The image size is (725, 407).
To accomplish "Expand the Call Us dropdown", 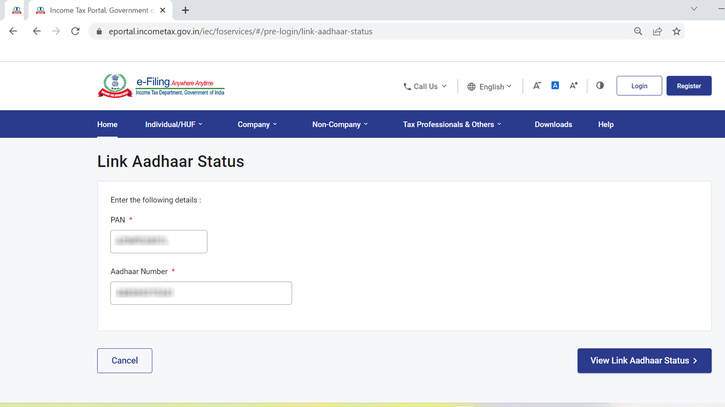I will tap(425, 86).
